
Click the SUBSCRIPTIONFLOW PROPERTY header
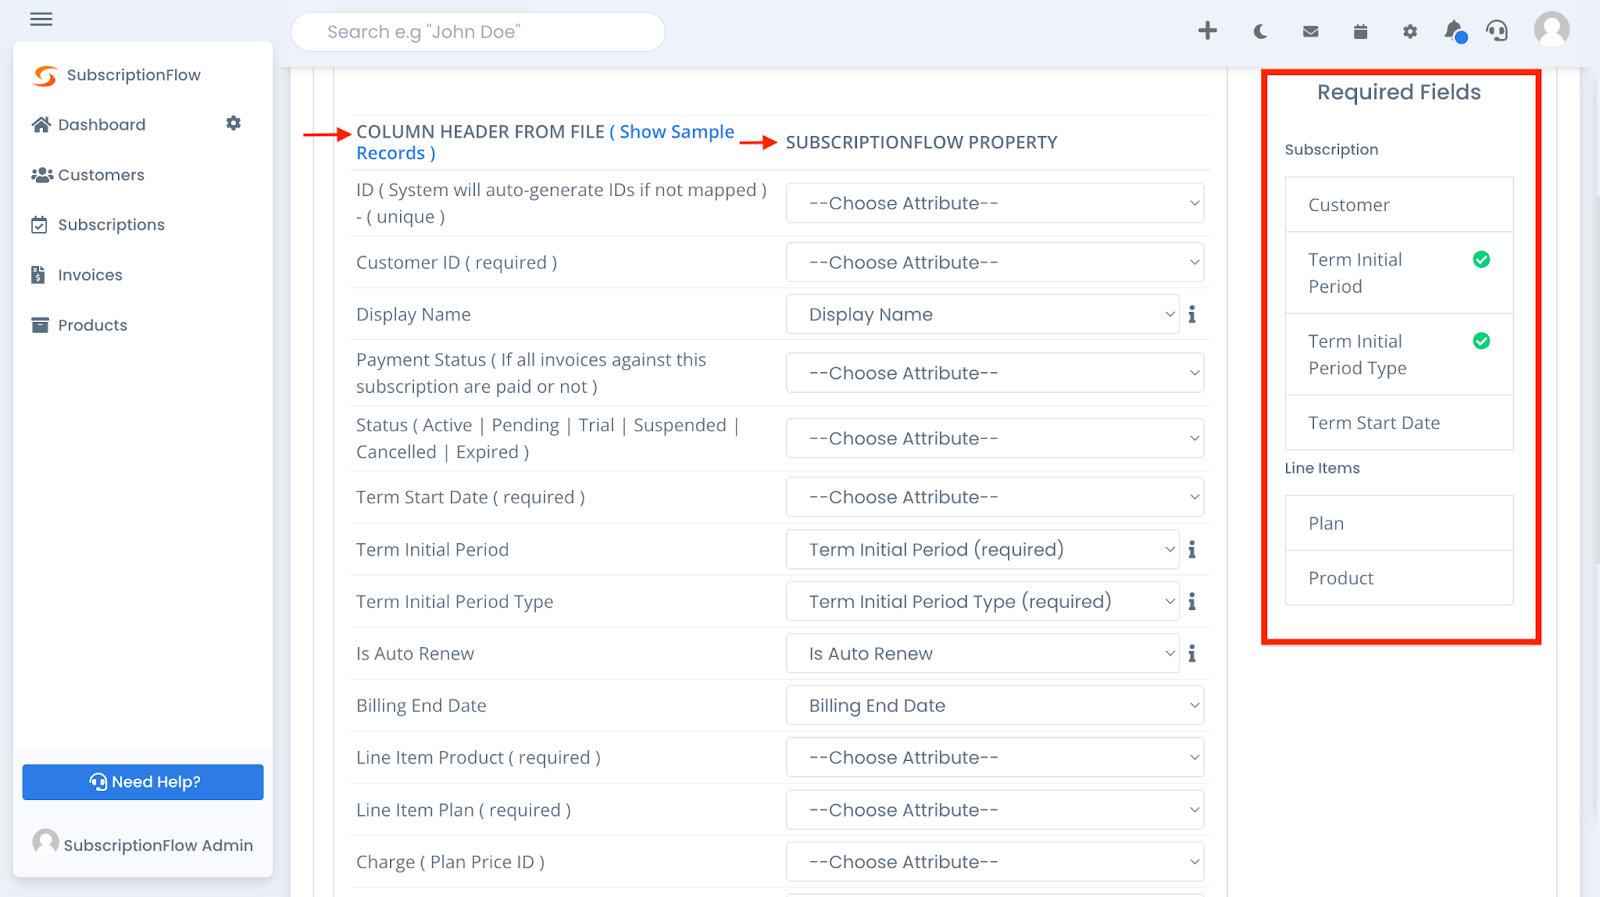tap(921, 142)
